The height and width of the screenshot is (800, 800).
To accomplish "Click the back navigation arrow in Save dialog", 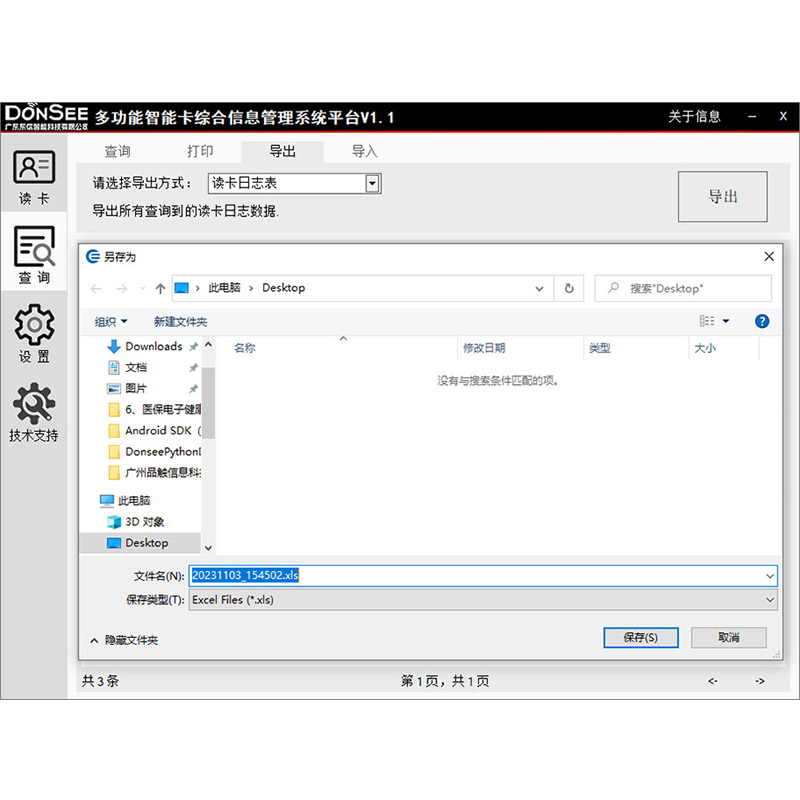I will tap(95, 288).
